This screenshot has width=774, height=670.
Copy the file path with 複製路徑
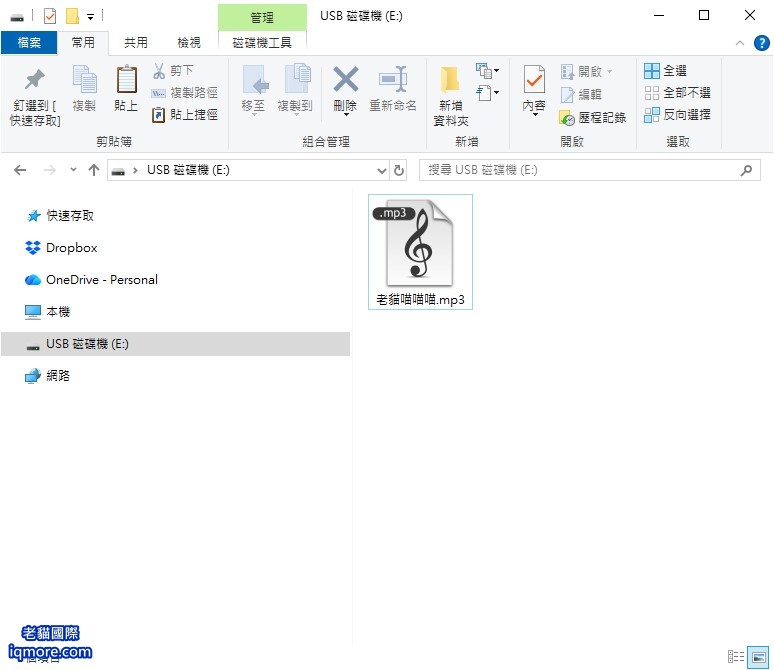pos(185,93)
